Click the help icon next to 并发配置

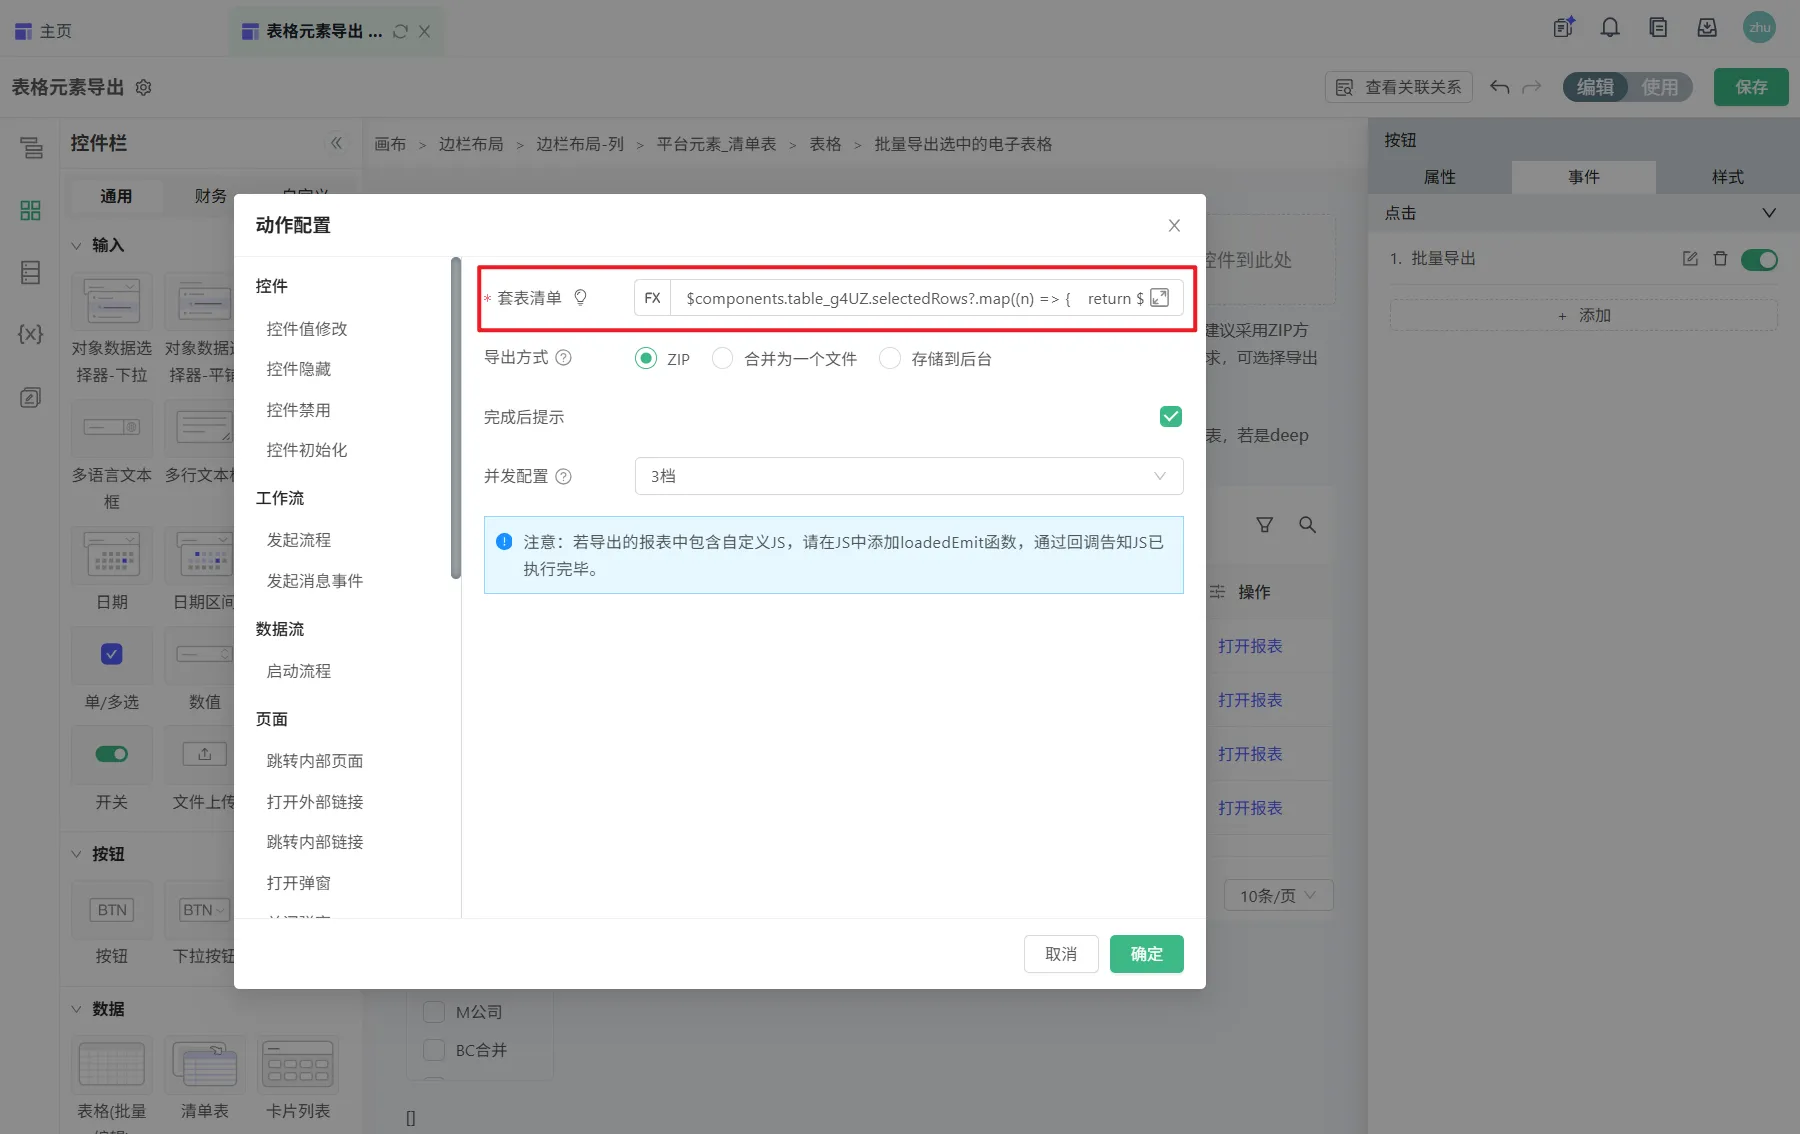click(564, 477)
